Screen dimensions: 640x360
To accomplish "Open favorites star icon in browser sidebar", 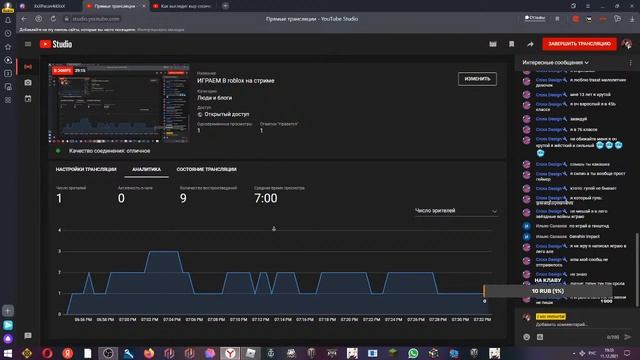I will 8,47.
